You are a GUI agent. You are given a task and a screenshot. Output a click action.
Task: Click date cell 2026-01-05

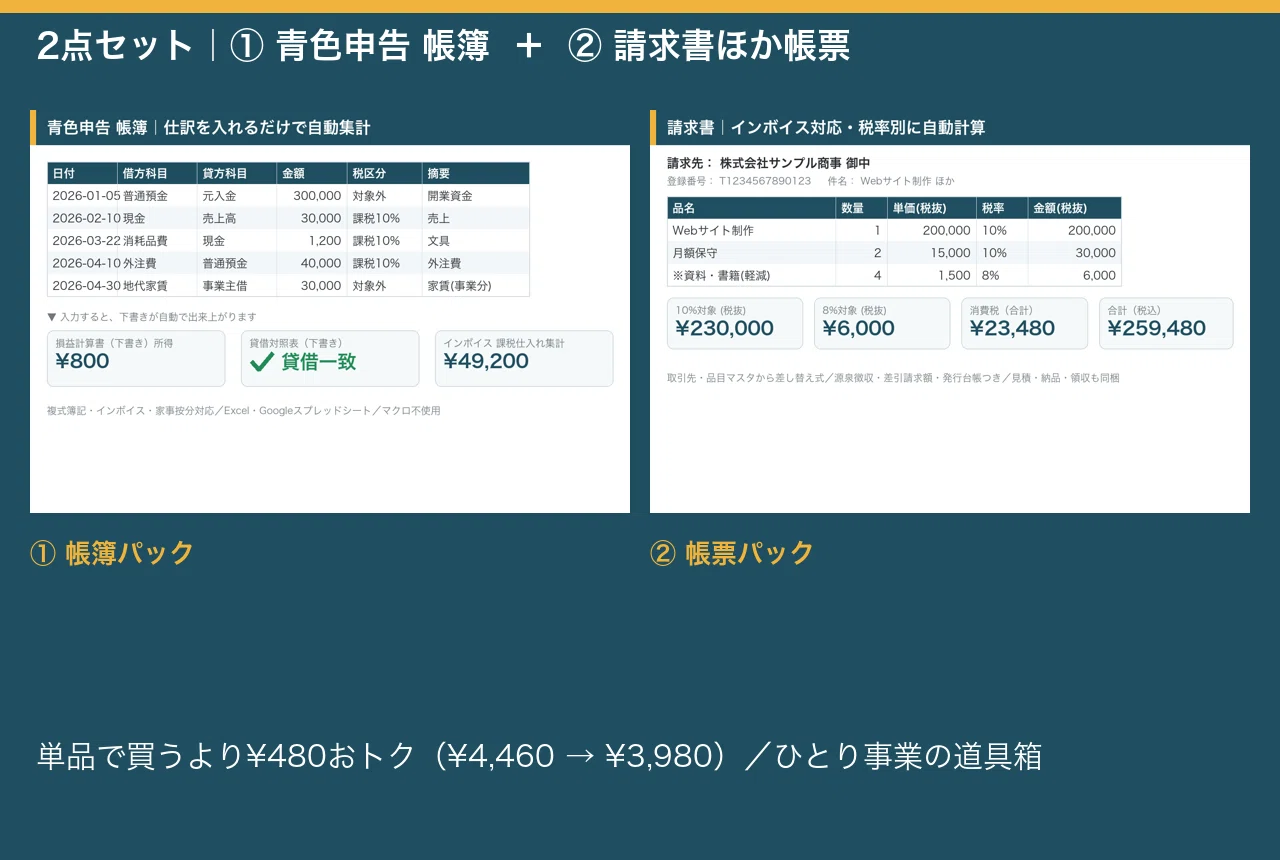pos(85,196)
